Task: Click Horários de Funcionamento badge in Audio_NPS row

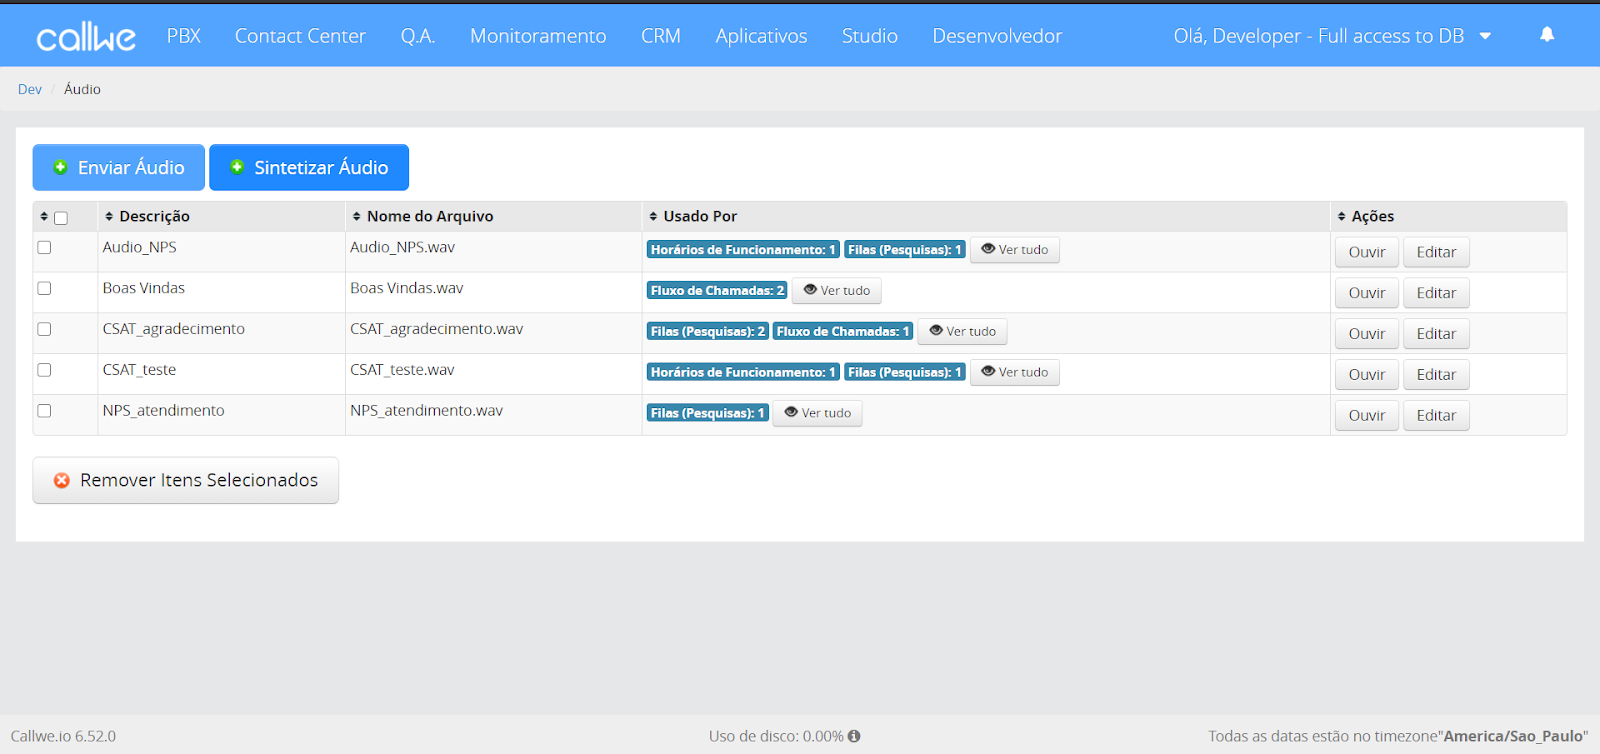Action: tap(743, 250)
